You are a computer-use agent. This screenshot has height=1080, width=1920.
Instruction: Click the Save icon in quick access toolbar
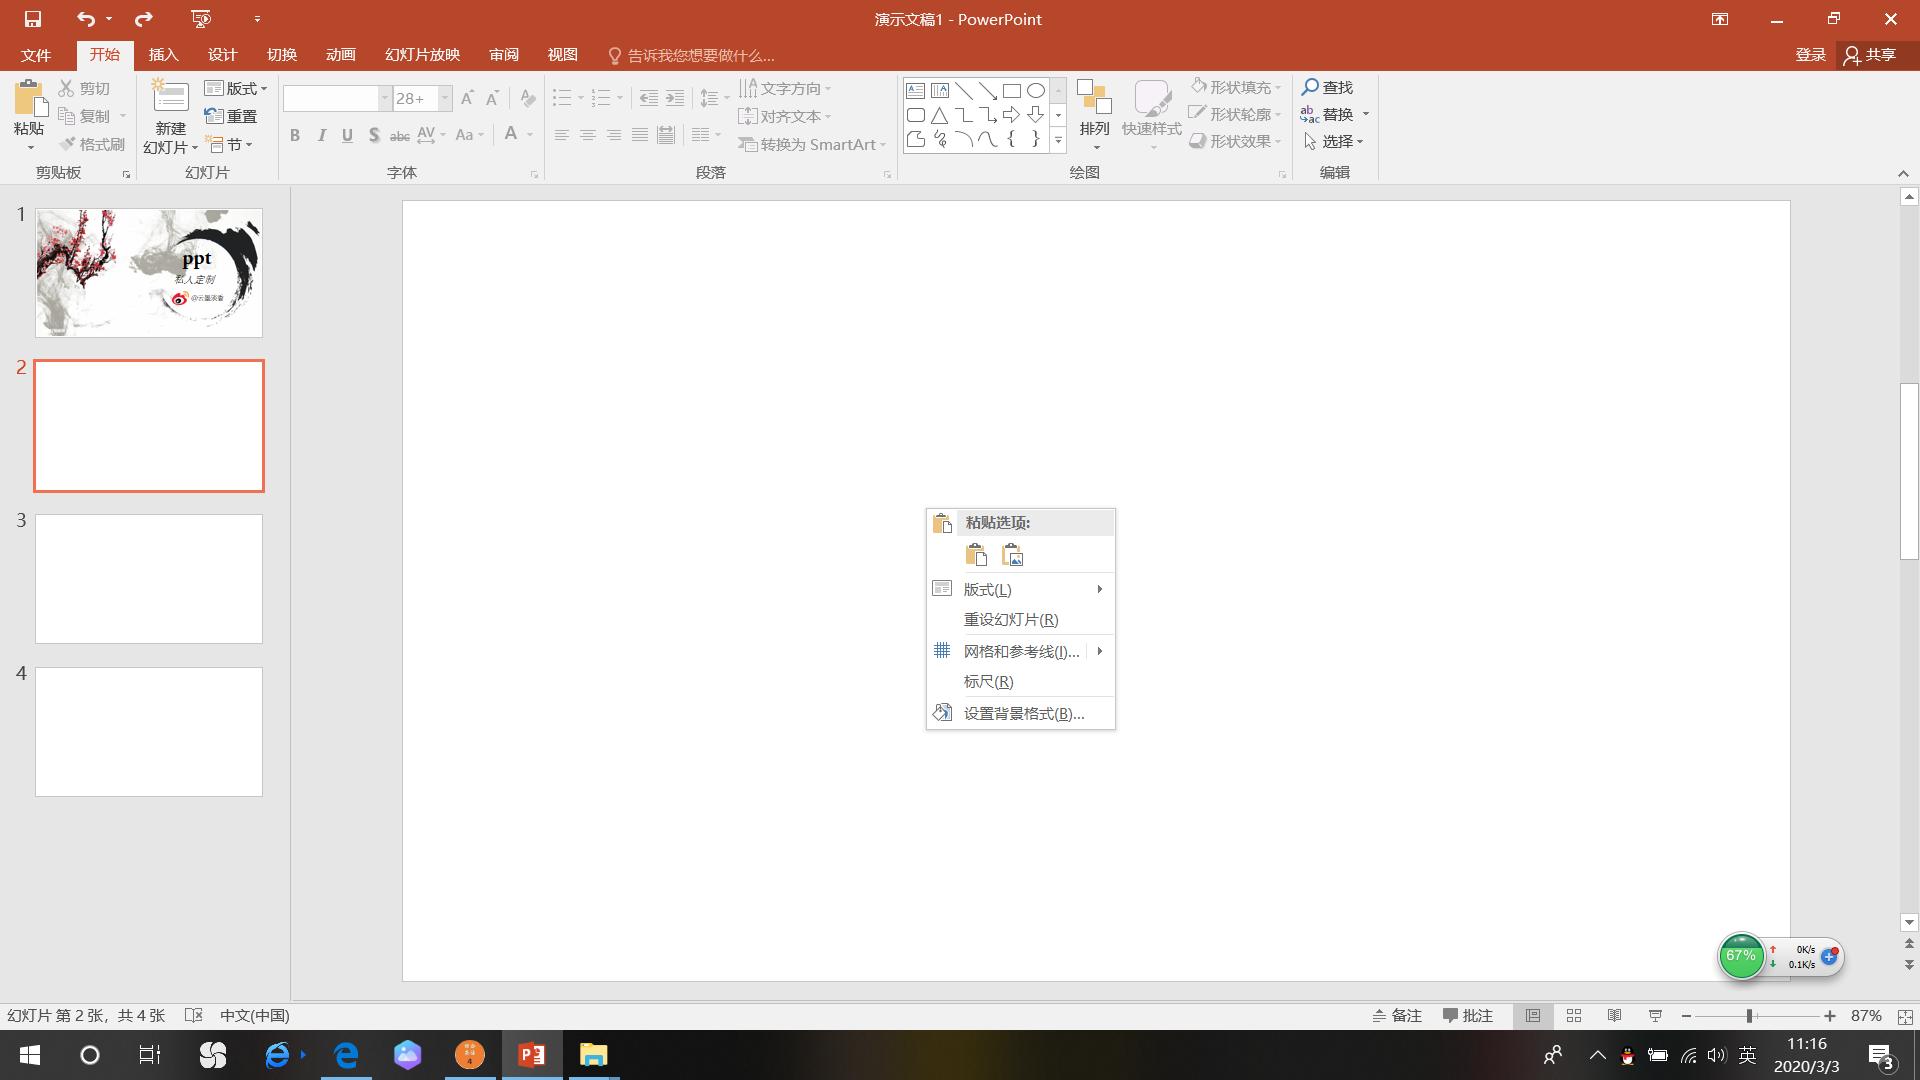32,19
